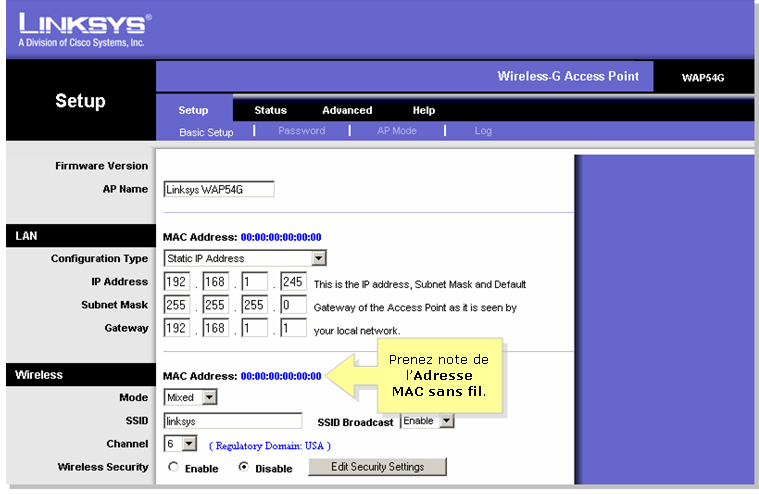
Task: Open the Advanced tab
Action: pos(347,110)
